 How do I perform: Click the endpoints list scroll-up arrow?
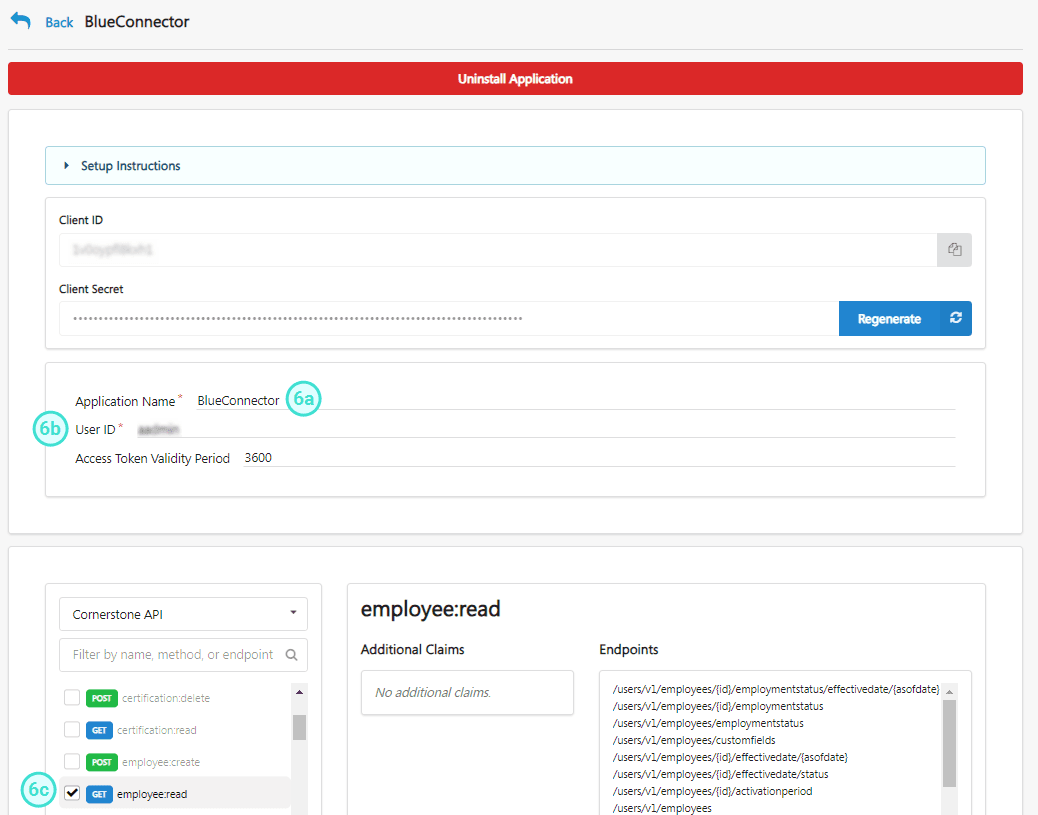pyautogui.click(x=949, y=692)
